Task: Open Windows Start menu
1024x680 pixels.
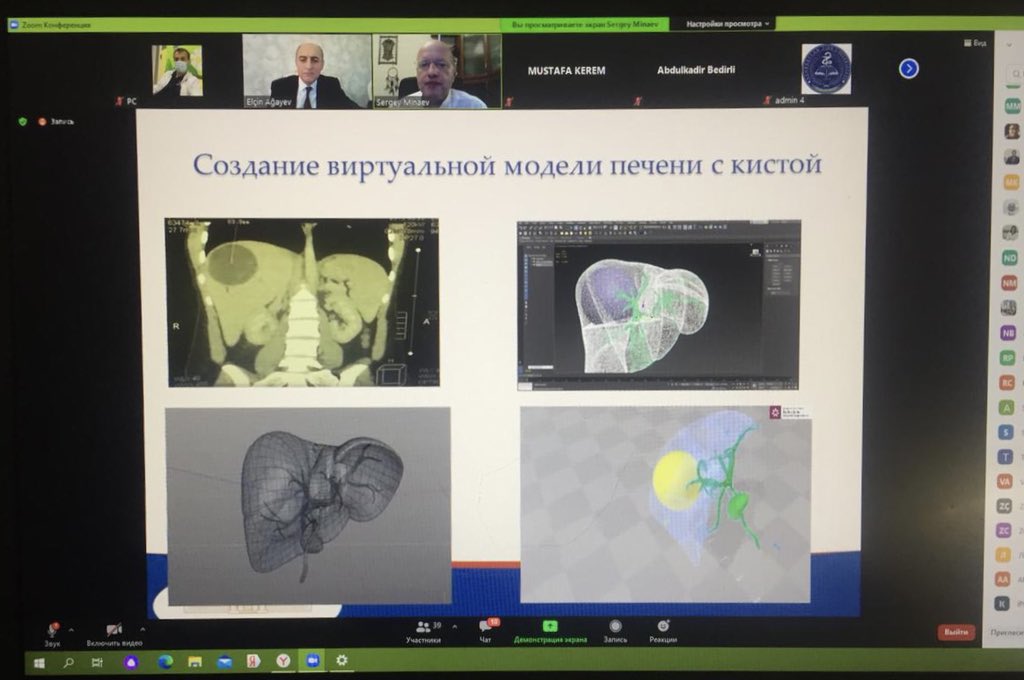Action: tap(39, 663)
